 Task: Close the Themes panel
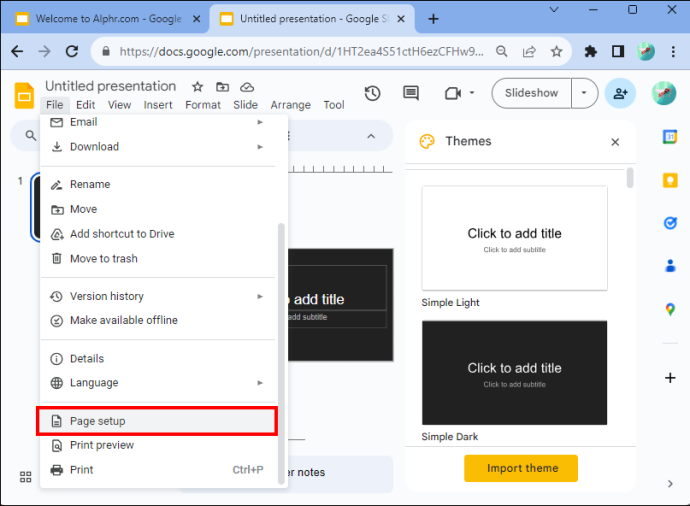pyautogui.click(x=615, y=142)
